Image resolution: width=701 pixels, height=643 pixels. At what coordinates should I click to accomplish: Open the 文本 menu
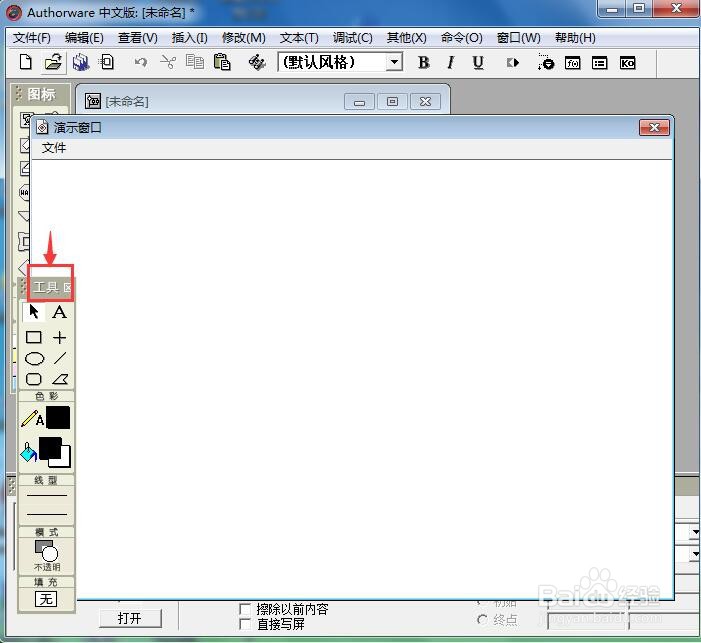point(299,38)
